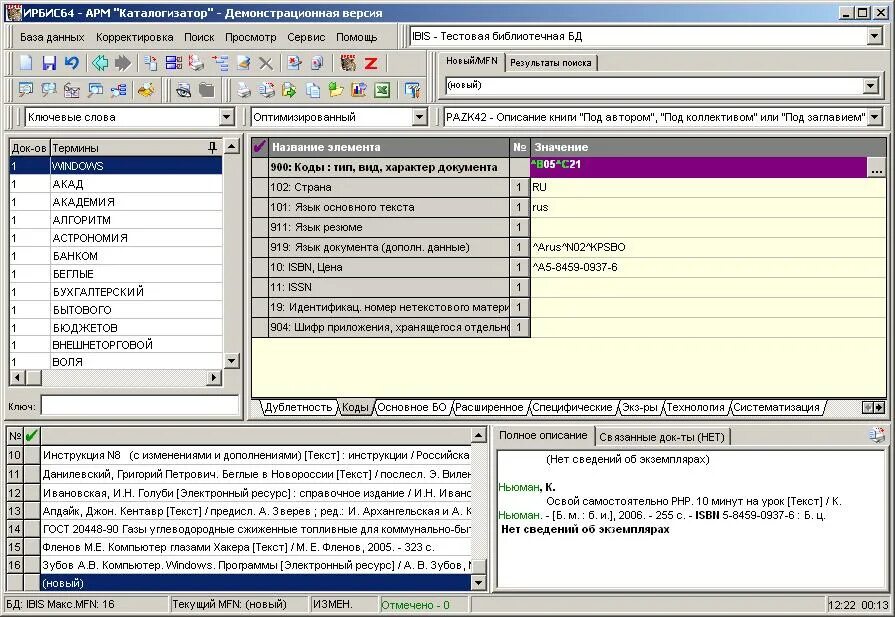Open the База данных menu
895x617 pixels.
coord(52,37)
